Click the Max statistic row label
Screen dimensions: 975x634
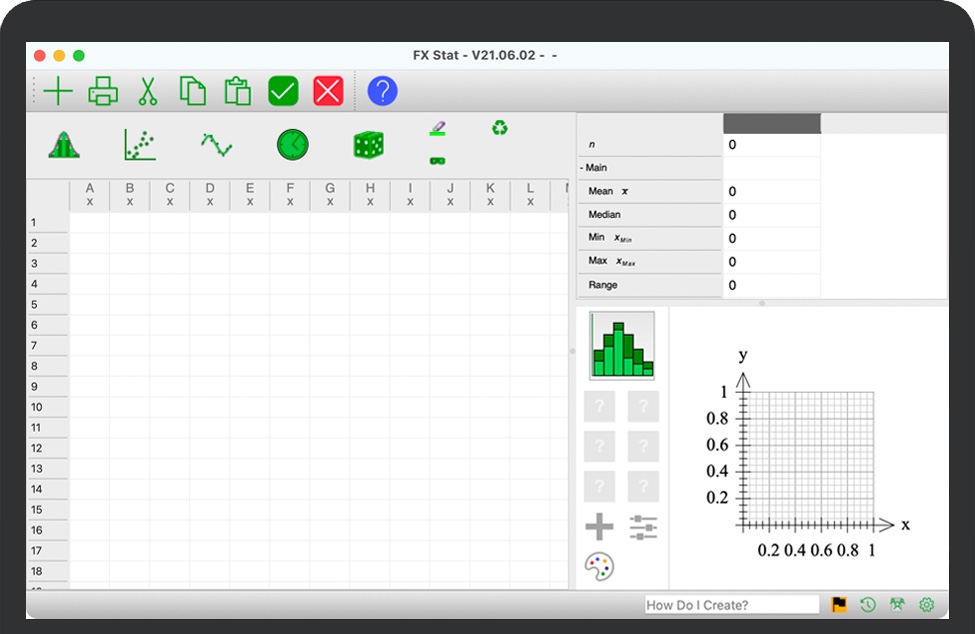[x=650, y=261]
